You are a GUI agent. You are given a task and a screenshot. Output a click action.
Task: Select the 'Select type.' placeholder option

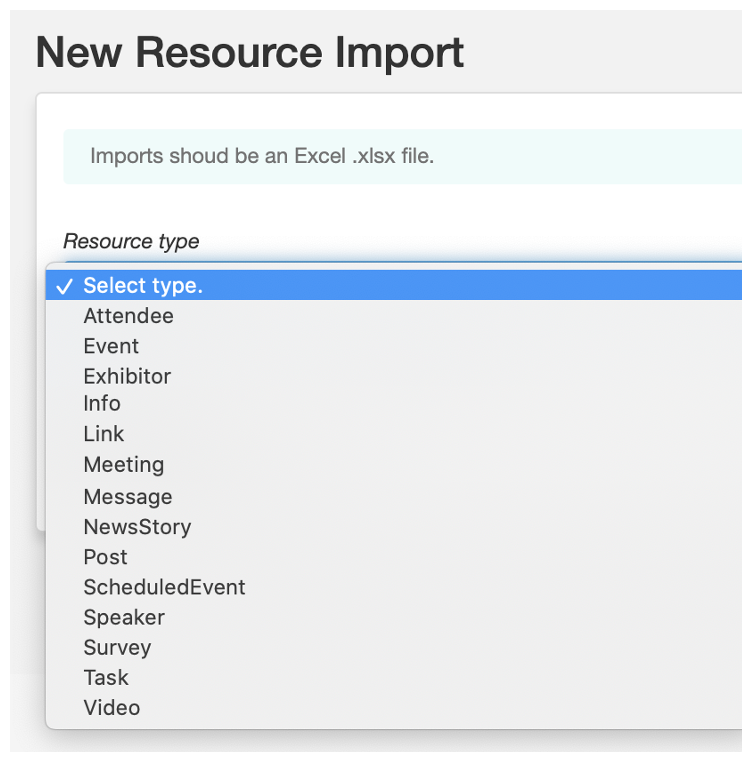[393, 285]
